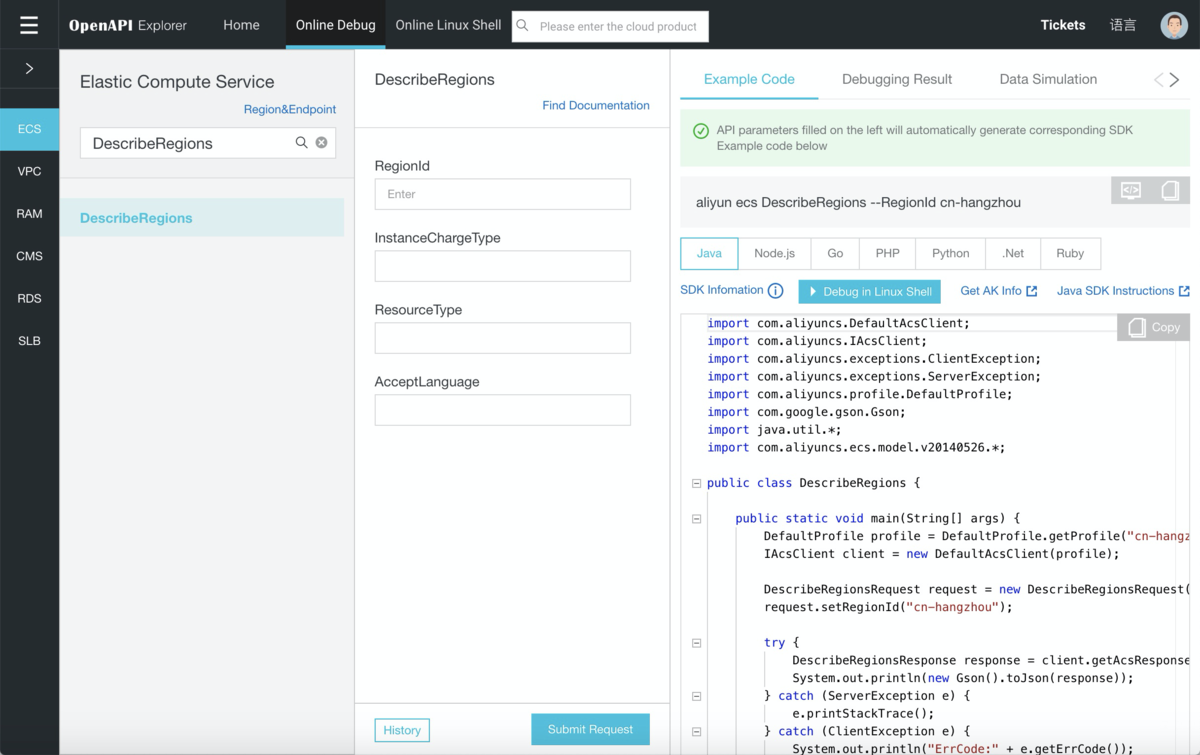Click the search magnifier in the API filter box

[x=301, y=143]
